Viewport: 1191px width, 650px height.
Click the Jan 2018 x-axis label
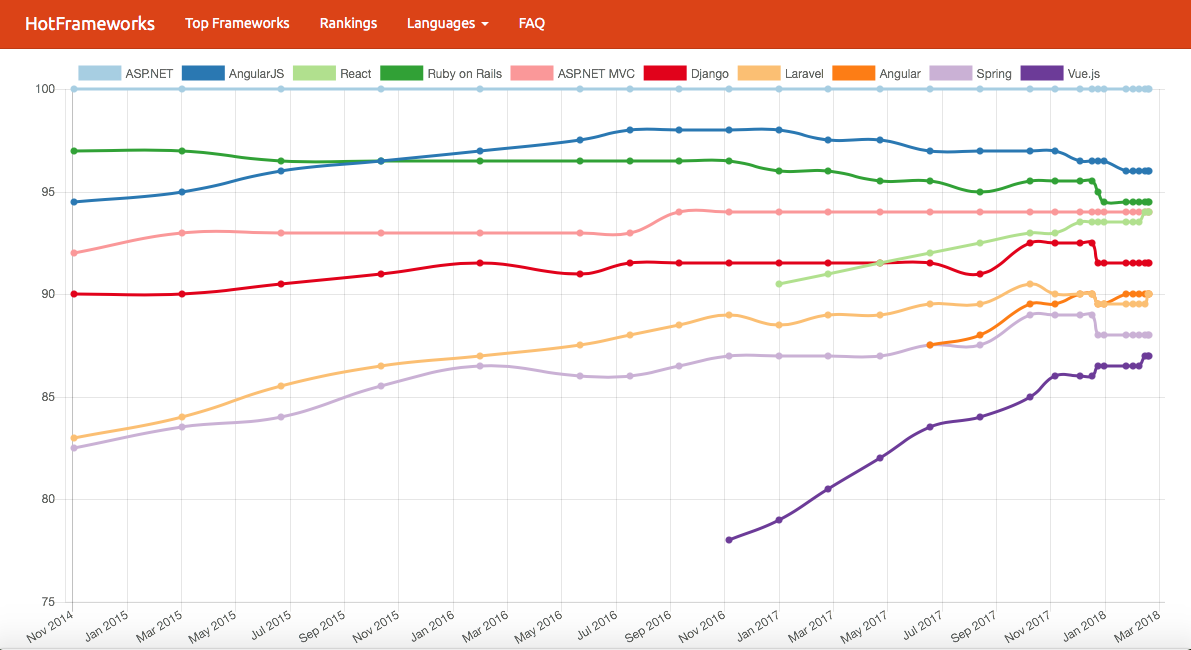[x=1083, y=626]
